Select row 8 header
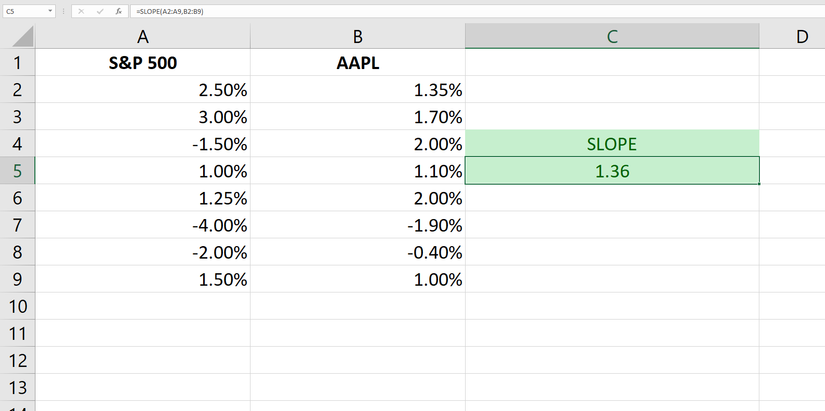This screenshot has width=825, height=411. [x=18, y=253]
